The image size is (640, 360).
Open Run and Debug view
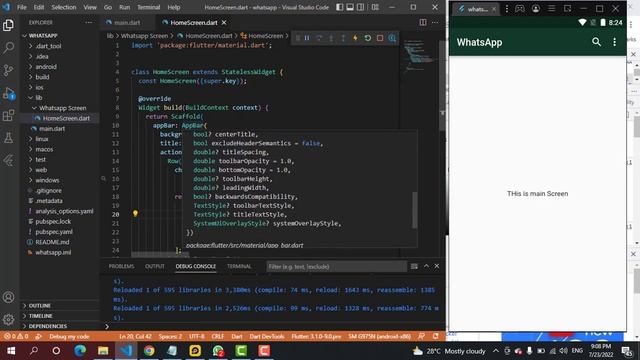pos(8,93)
